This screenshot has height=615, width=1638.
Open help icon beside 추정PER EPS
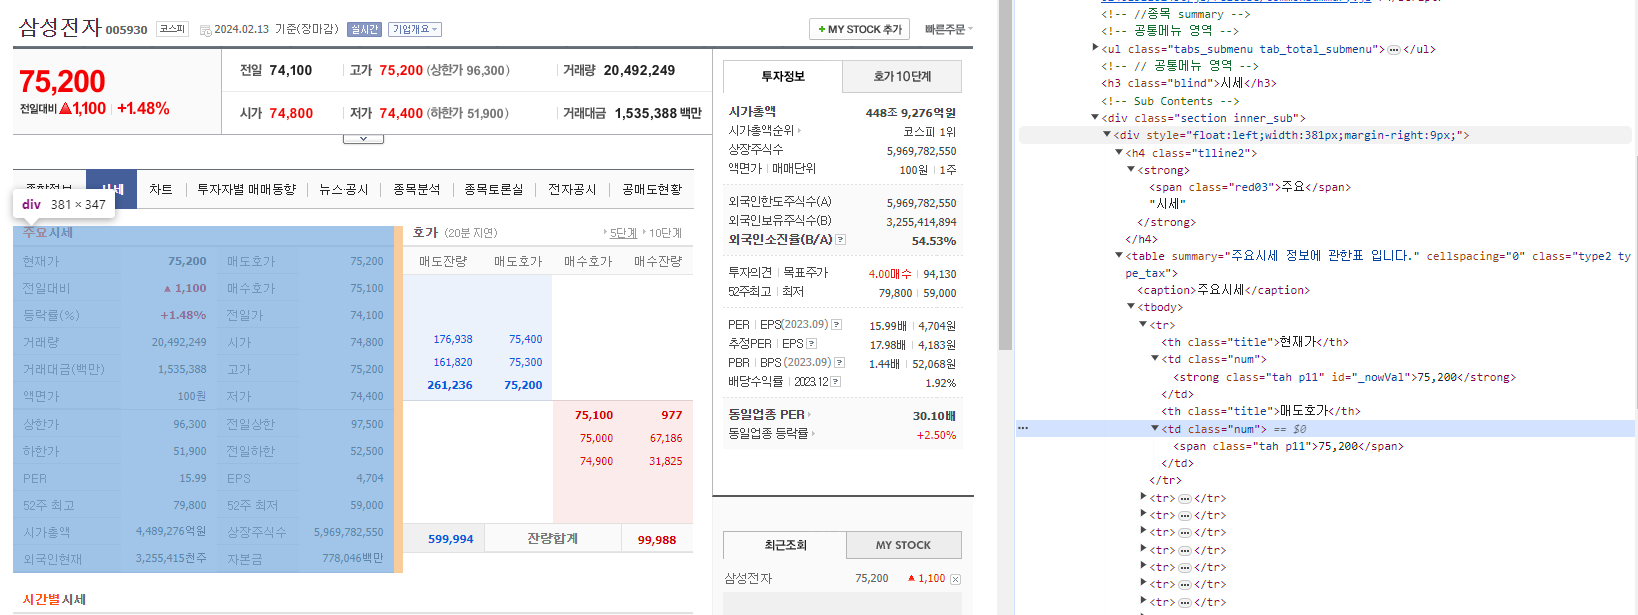pos(811,344)
